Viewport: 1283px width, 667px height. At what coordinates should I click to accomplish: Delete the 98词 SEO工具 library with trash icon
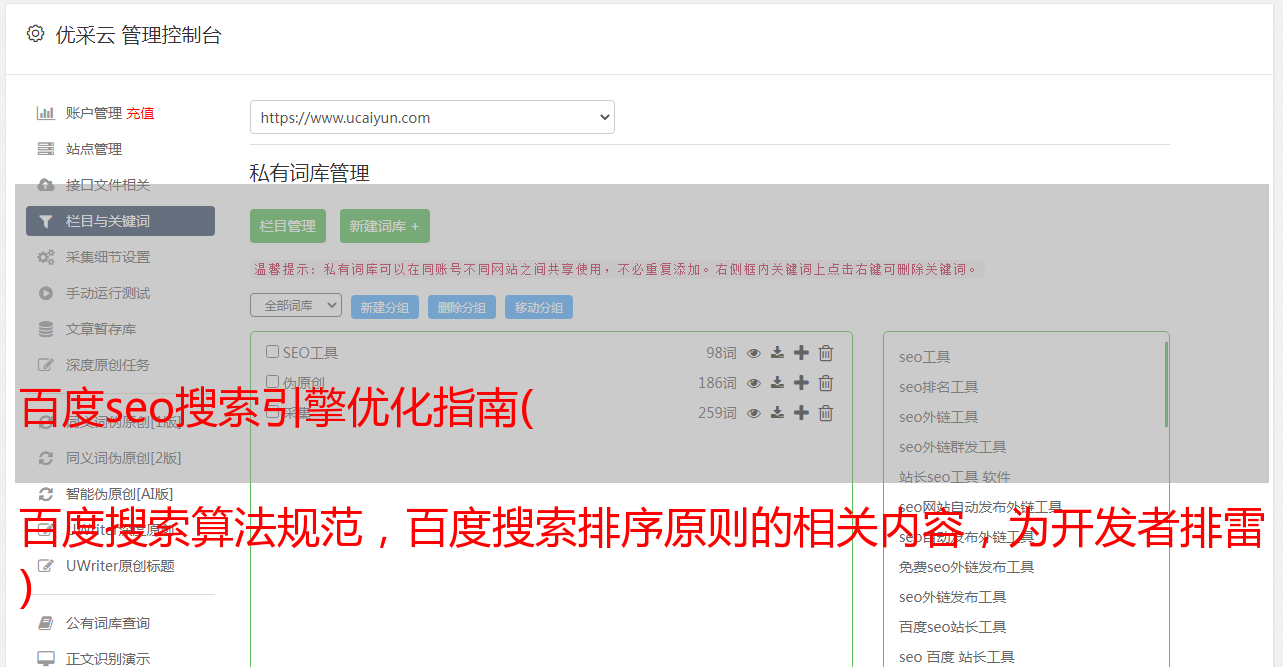click(826, 353)
